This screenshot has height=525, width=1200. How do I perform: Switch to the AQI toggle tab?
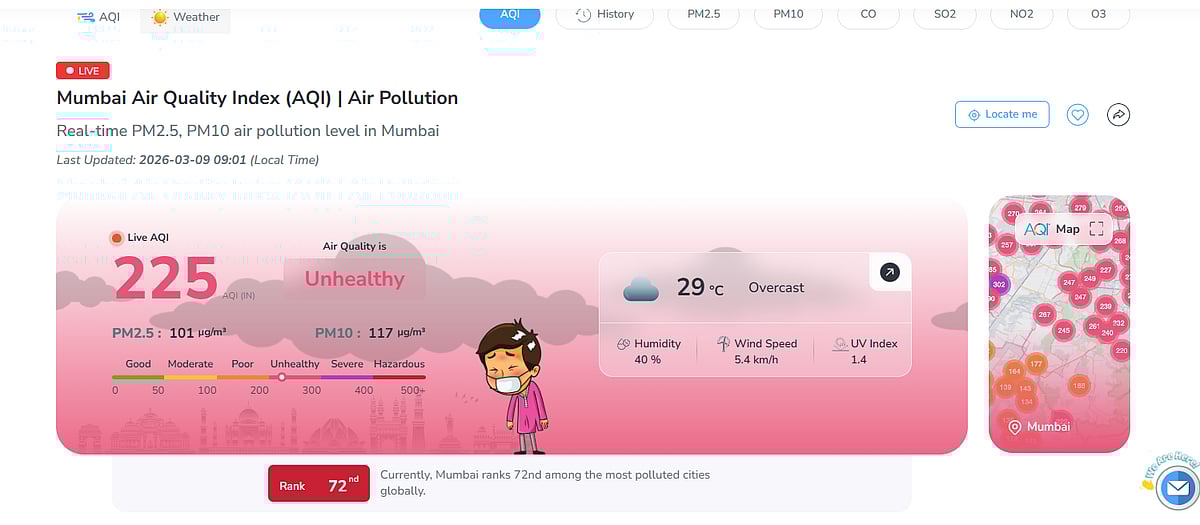(x=98, y=17)
